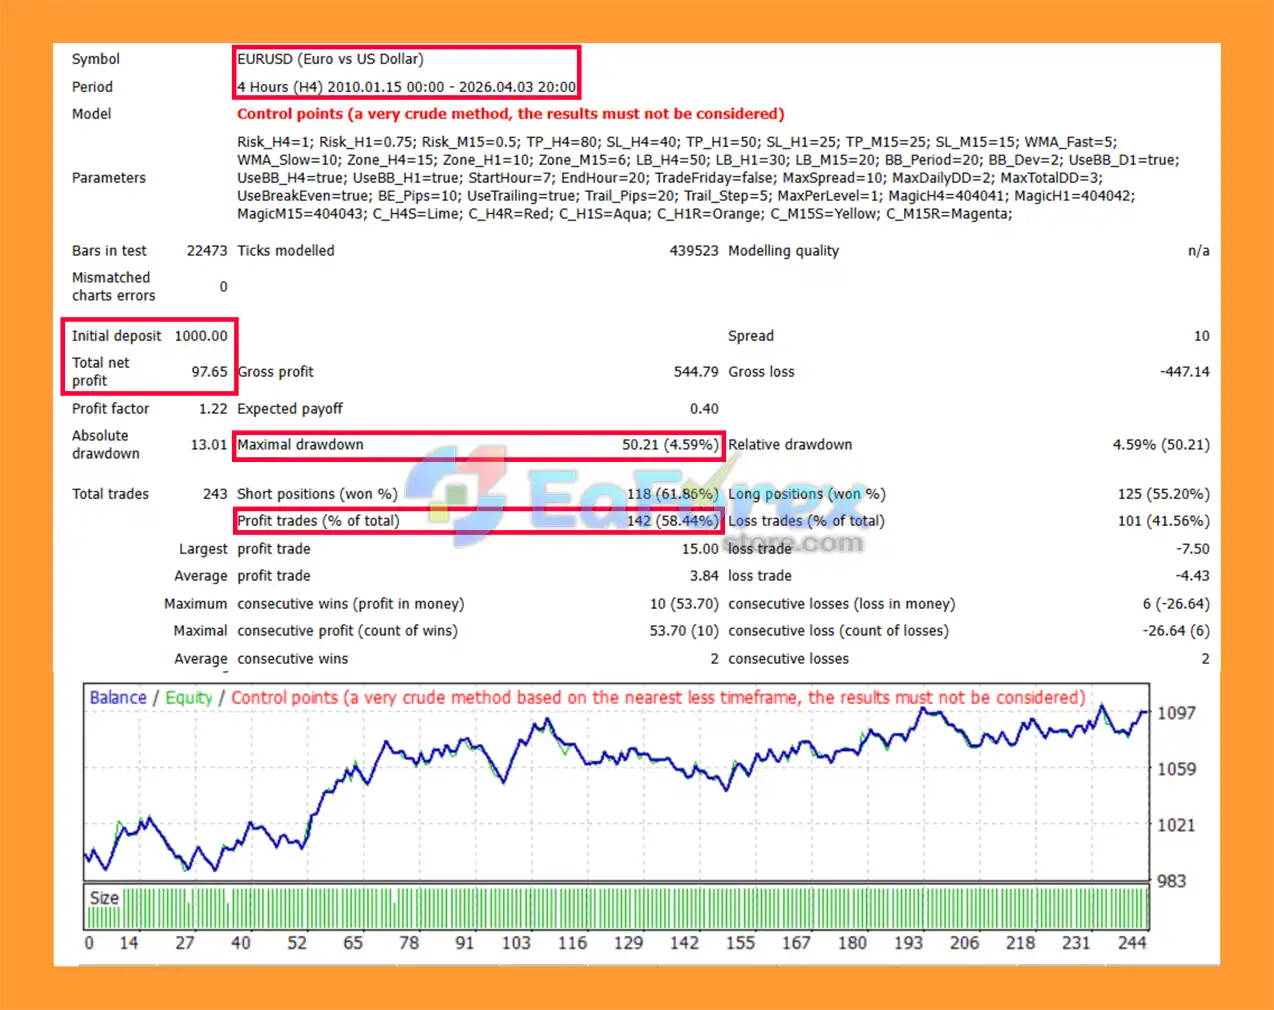Viewport: 1274px width, 1010px height.
Task: Click the 983 value on chart axis
Action: click(1171, 881)
